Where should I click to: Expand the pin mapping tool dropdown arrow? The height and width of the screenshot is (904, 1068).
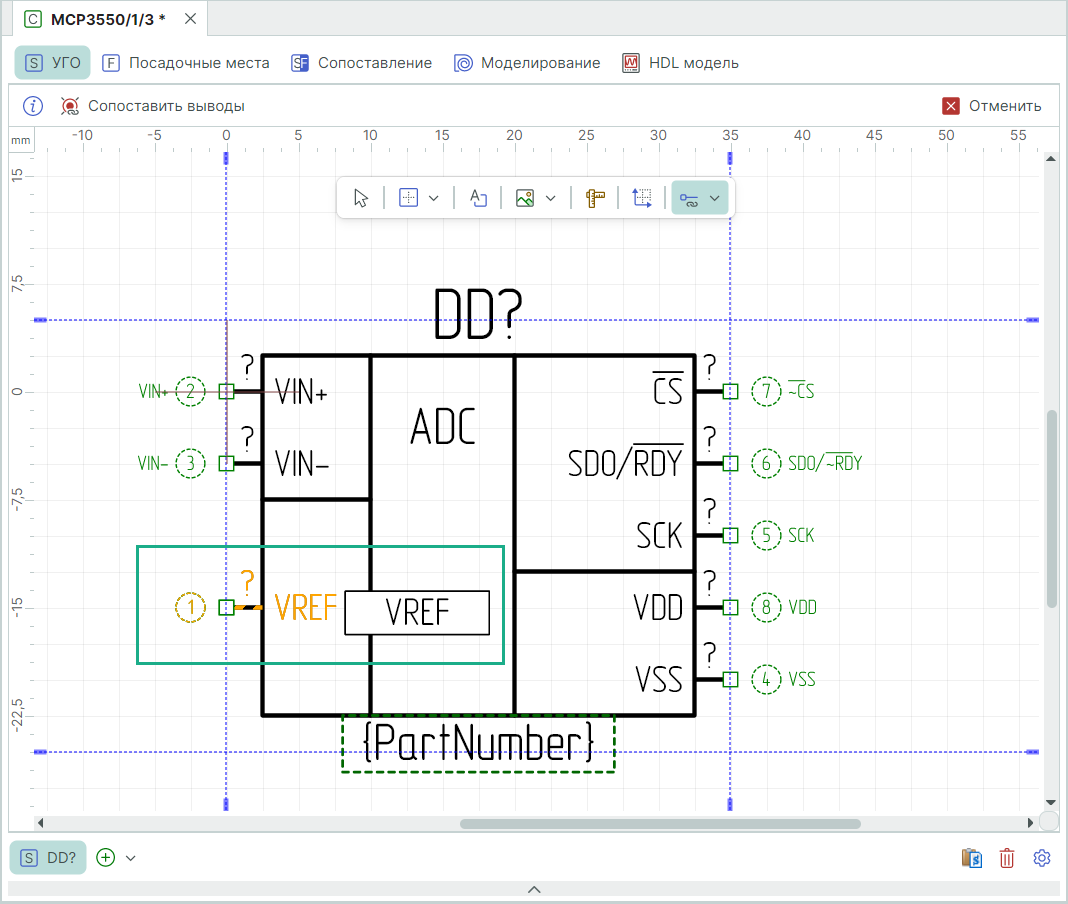pyautogui.click(x=715, y=198)
